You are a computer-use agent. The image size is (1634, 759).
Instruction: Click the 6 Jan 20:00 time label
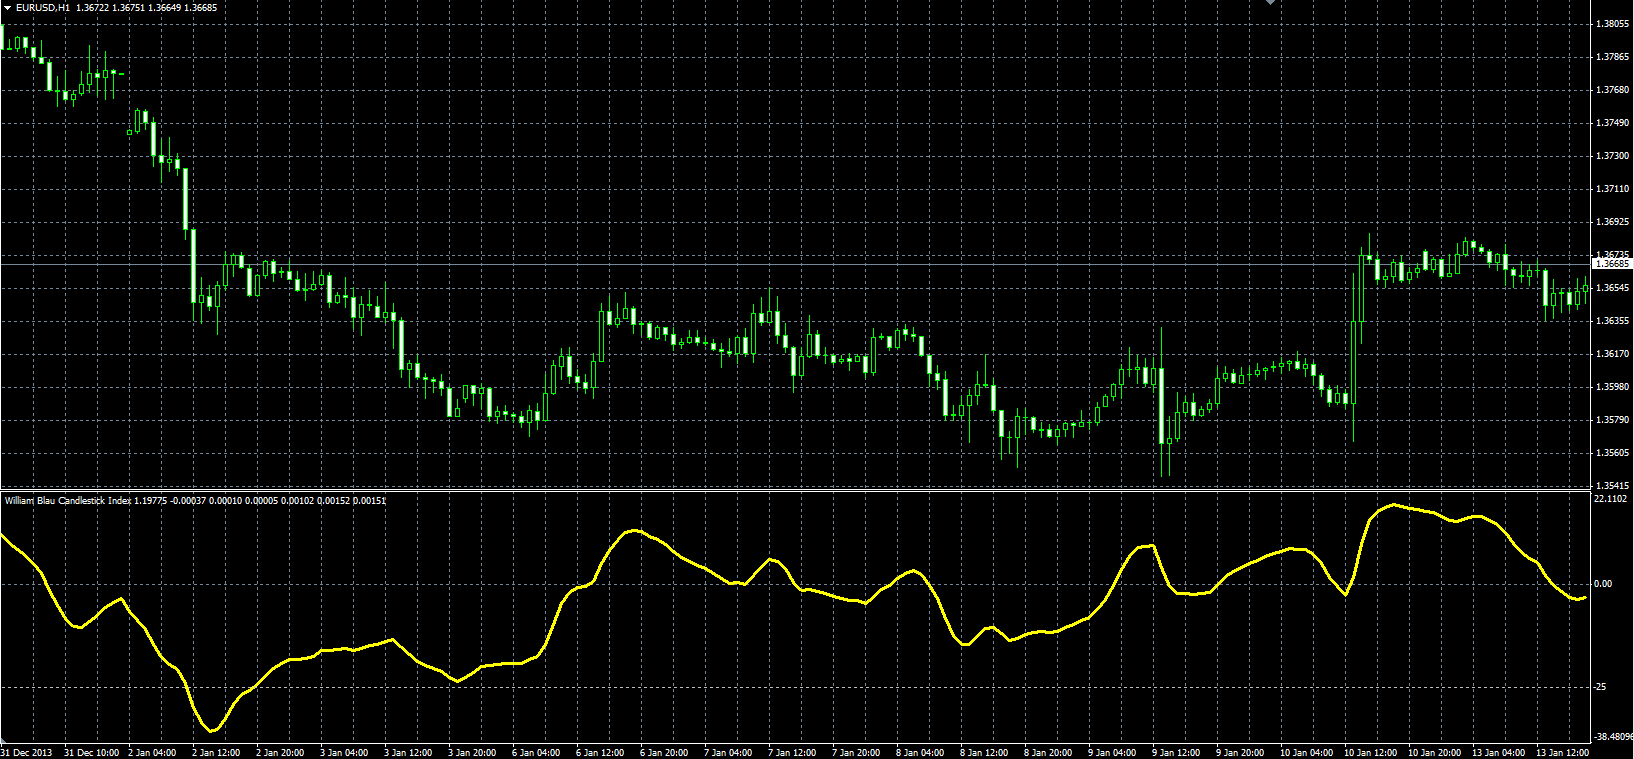[664, 753]
